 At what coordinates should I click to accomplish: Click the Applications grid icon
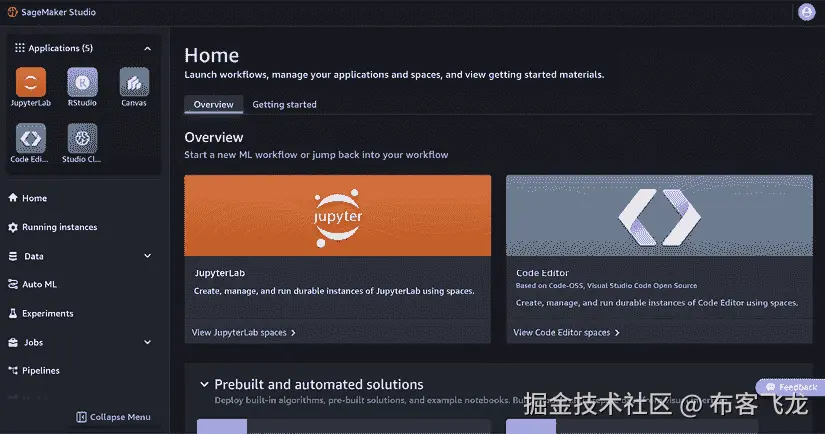[x=19, y=48]
